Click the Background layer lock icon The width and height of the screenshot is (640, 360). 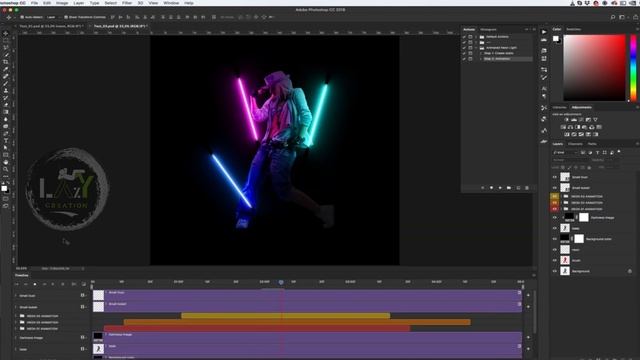629,271
